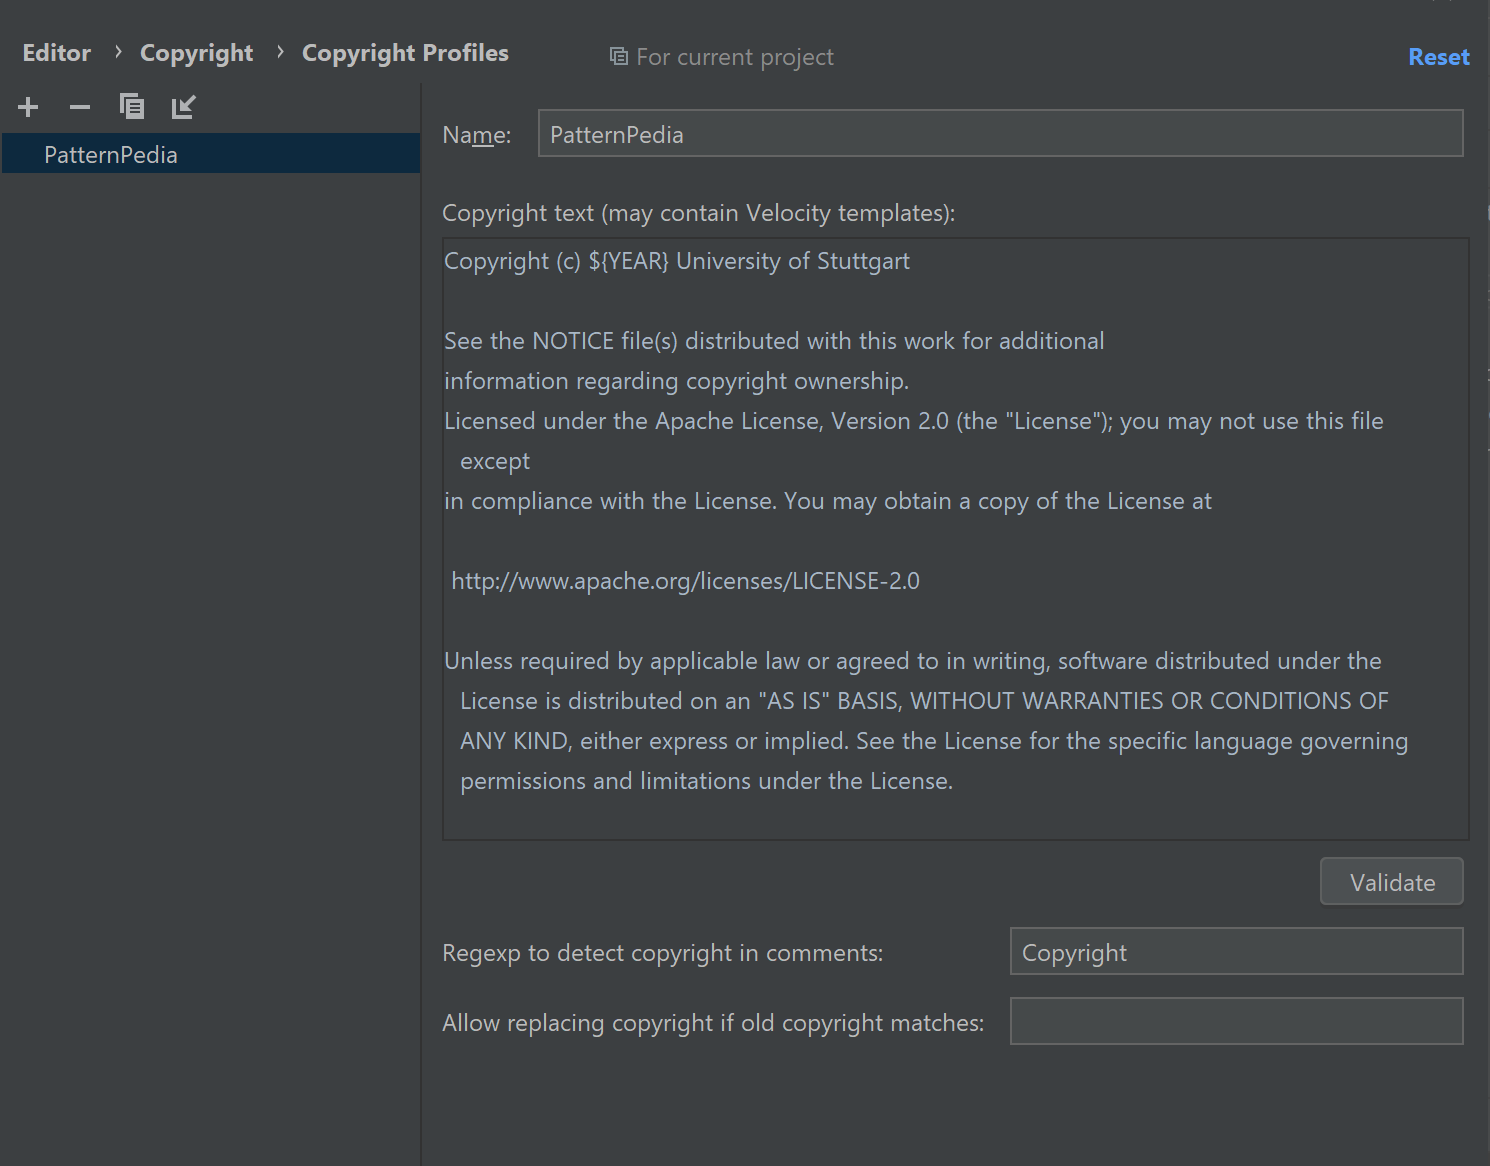Click the regexp to detect copyright field
Image resolution: width=1490 pixels, height=1166 pixels.
[1236, 952]
